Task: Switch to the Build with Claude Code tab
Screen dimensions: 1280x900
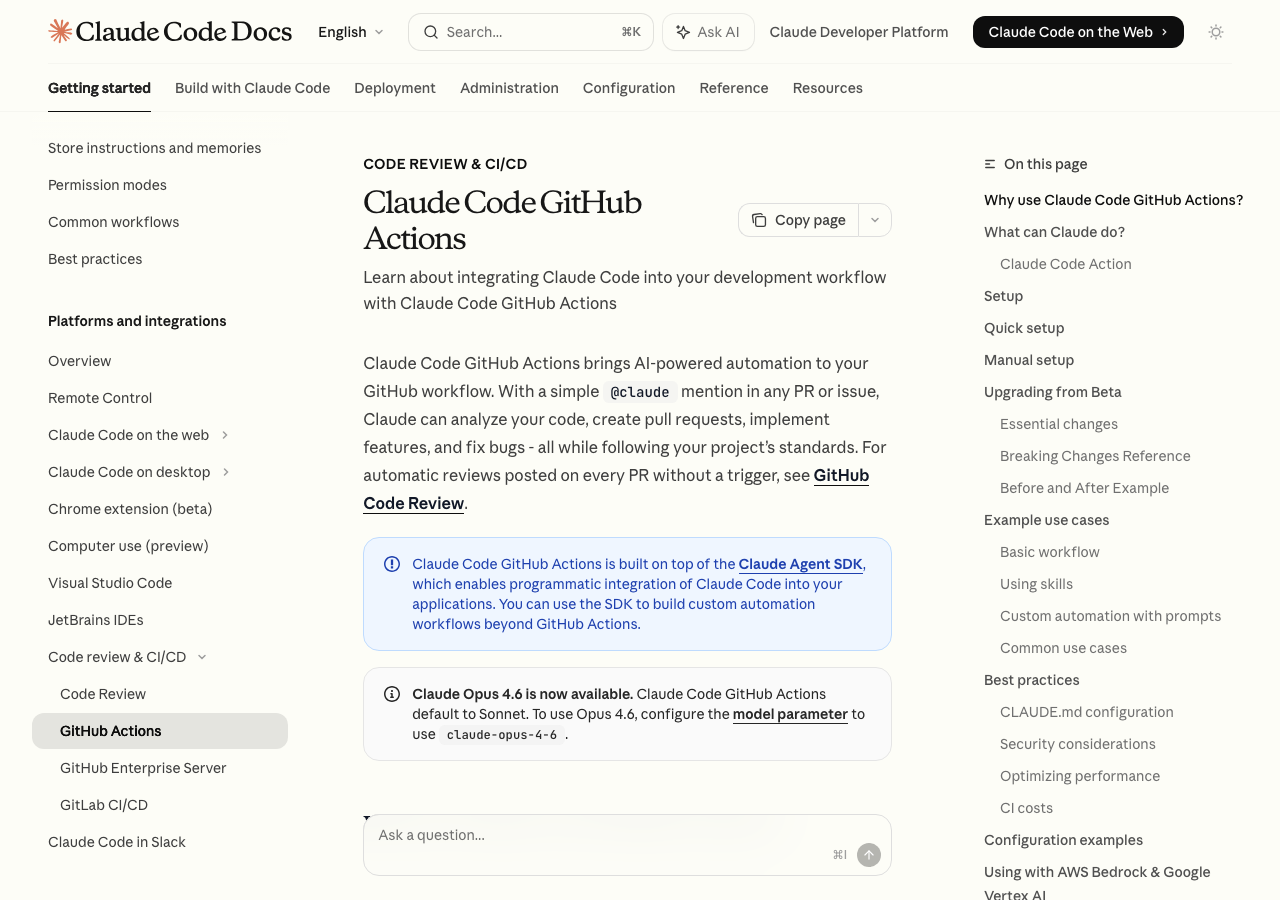Action: coord(252,88)
